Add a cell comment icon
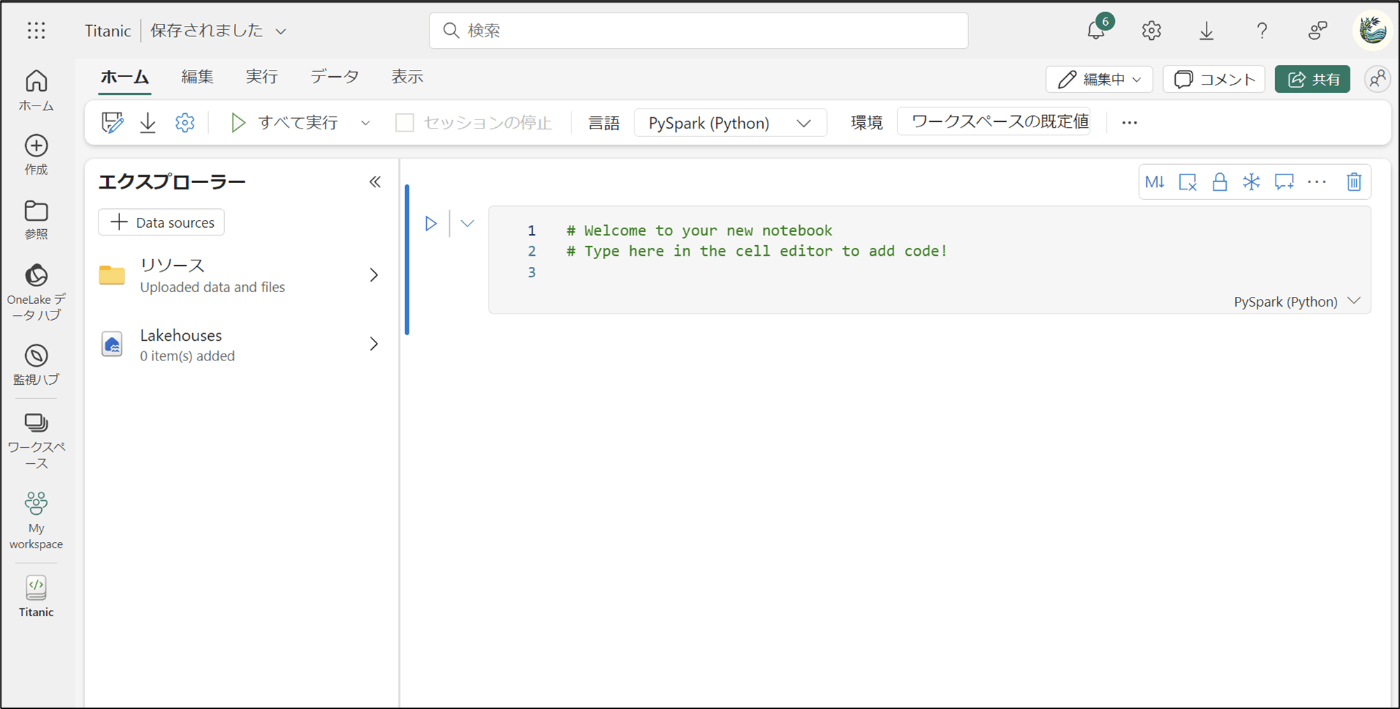This screenshot has height=709, width=1400. click(1284, 182)
